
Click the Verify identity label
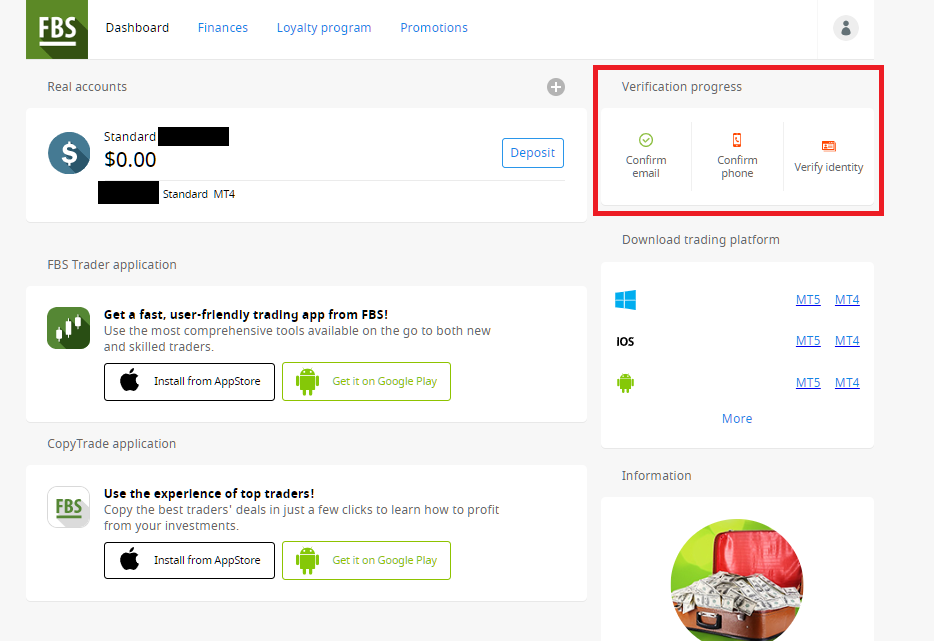coord(829,167)
